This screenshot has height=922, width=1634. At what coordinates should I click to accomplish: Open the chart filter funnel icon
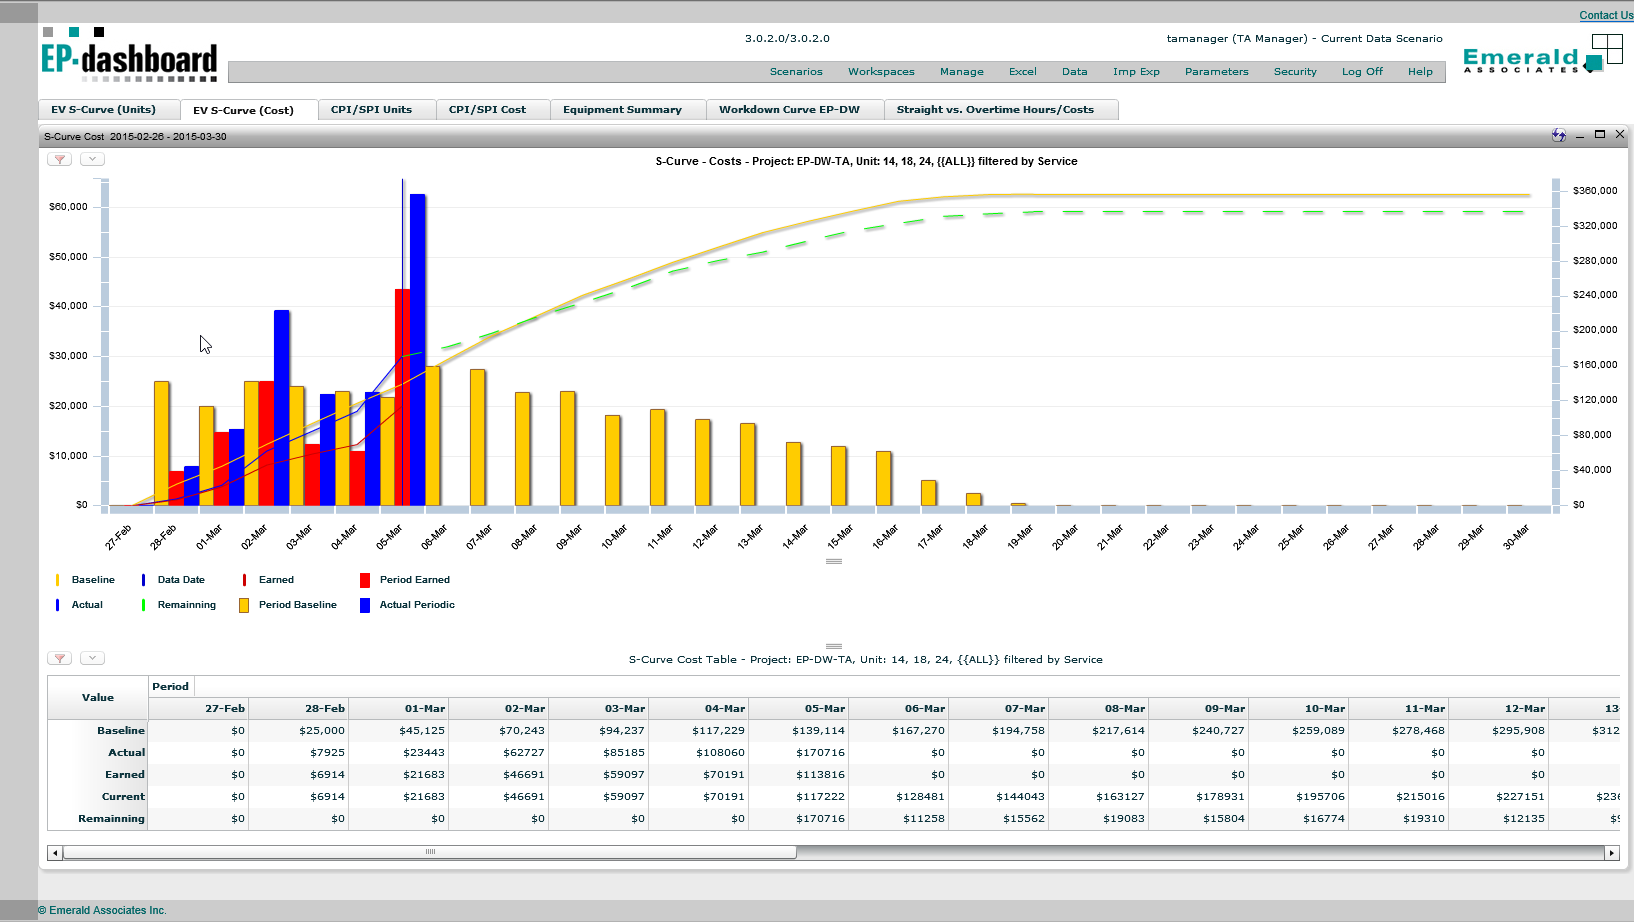click(59, 159)
